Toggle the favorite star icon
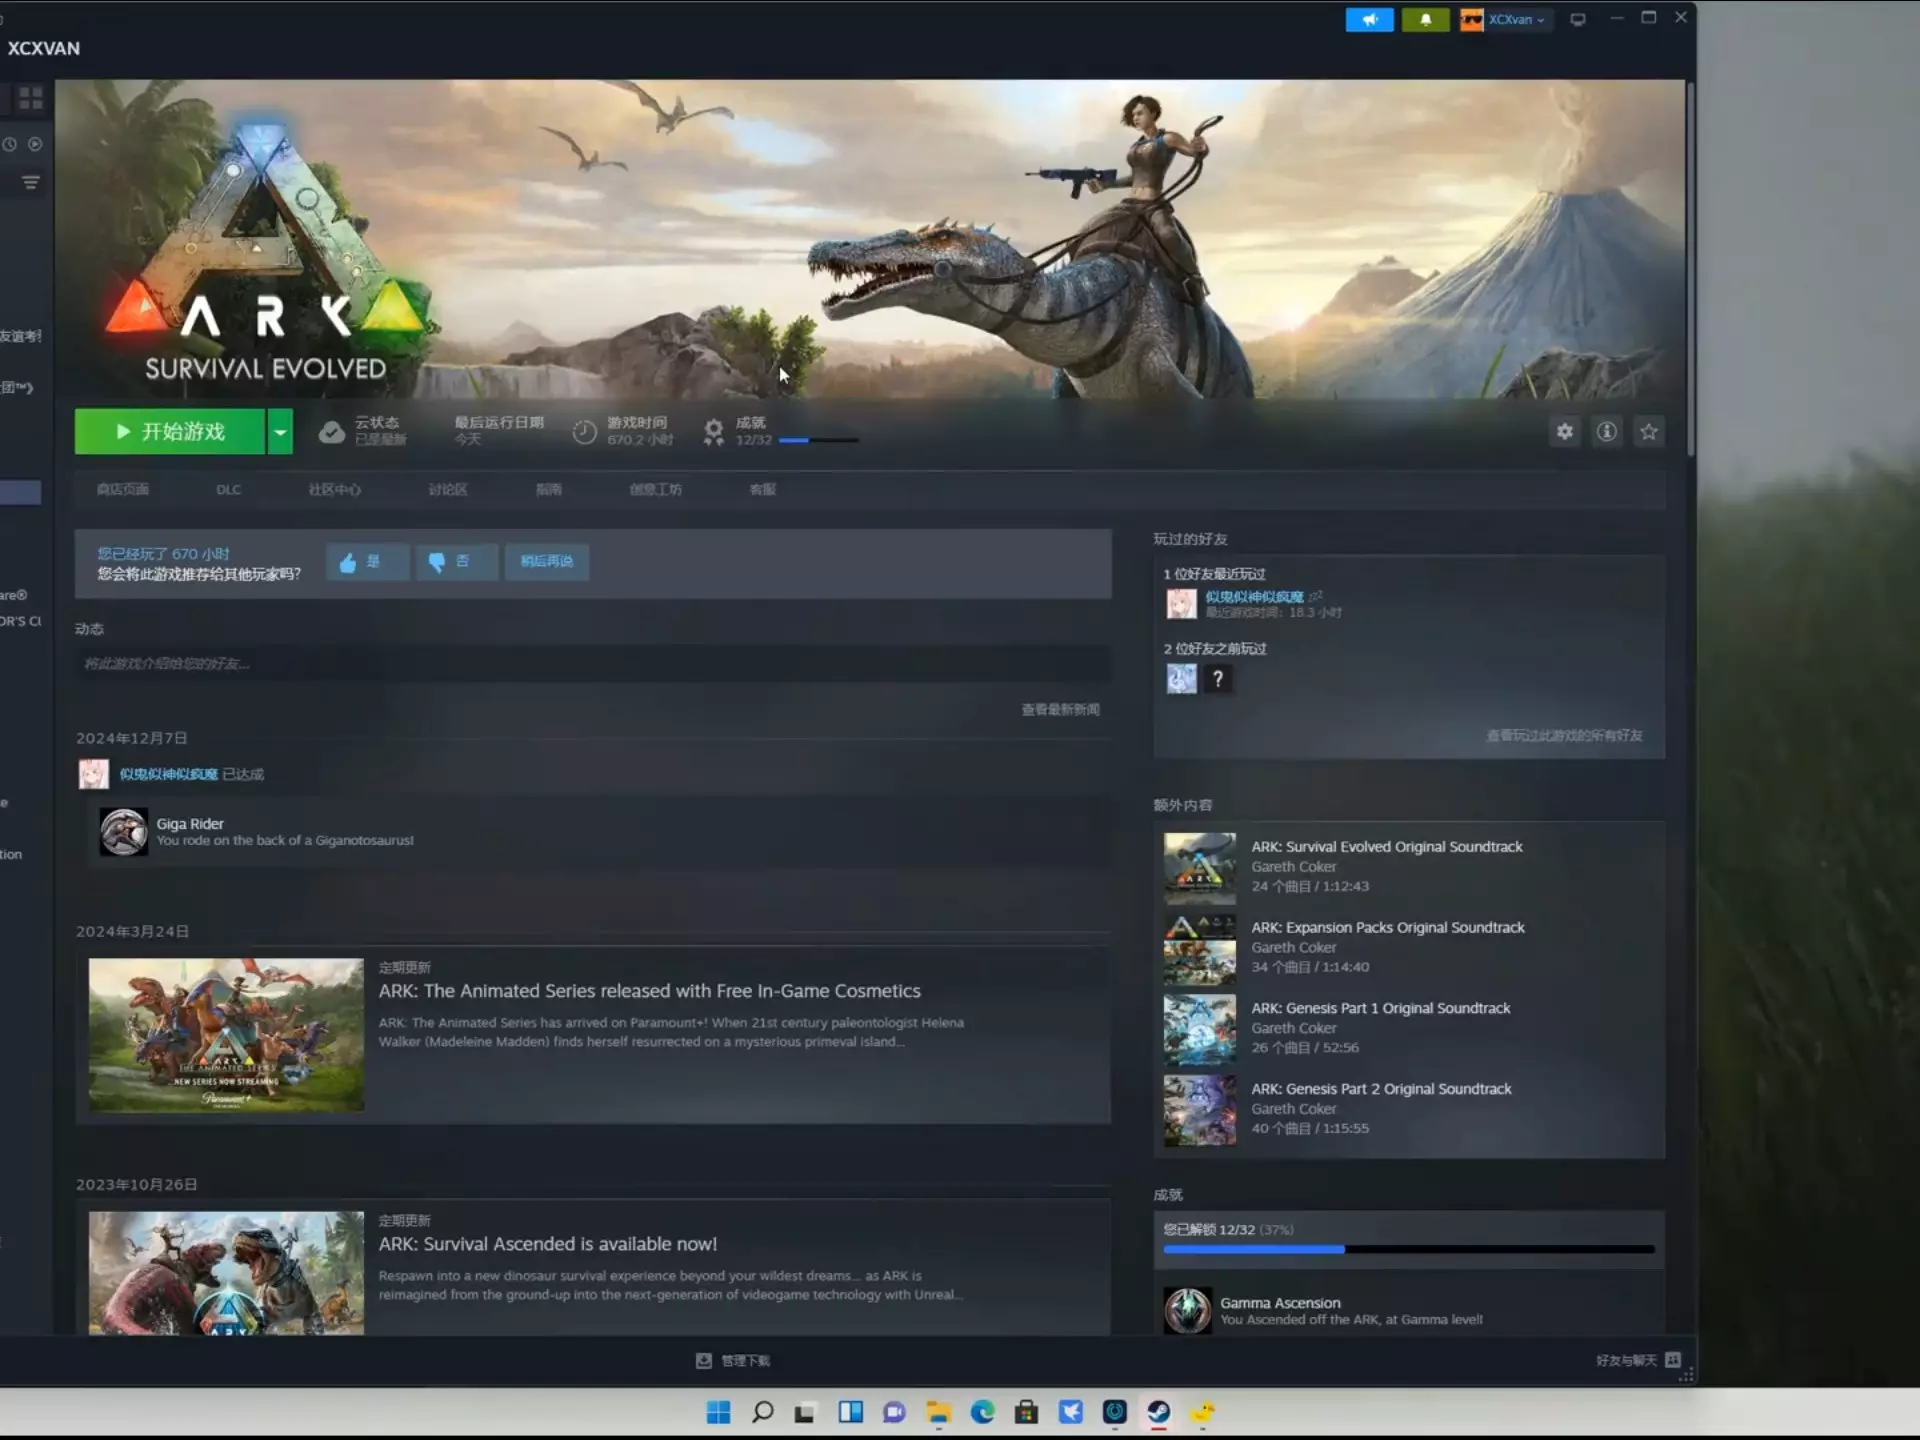1920x1440 pixels. point(1649,432)
